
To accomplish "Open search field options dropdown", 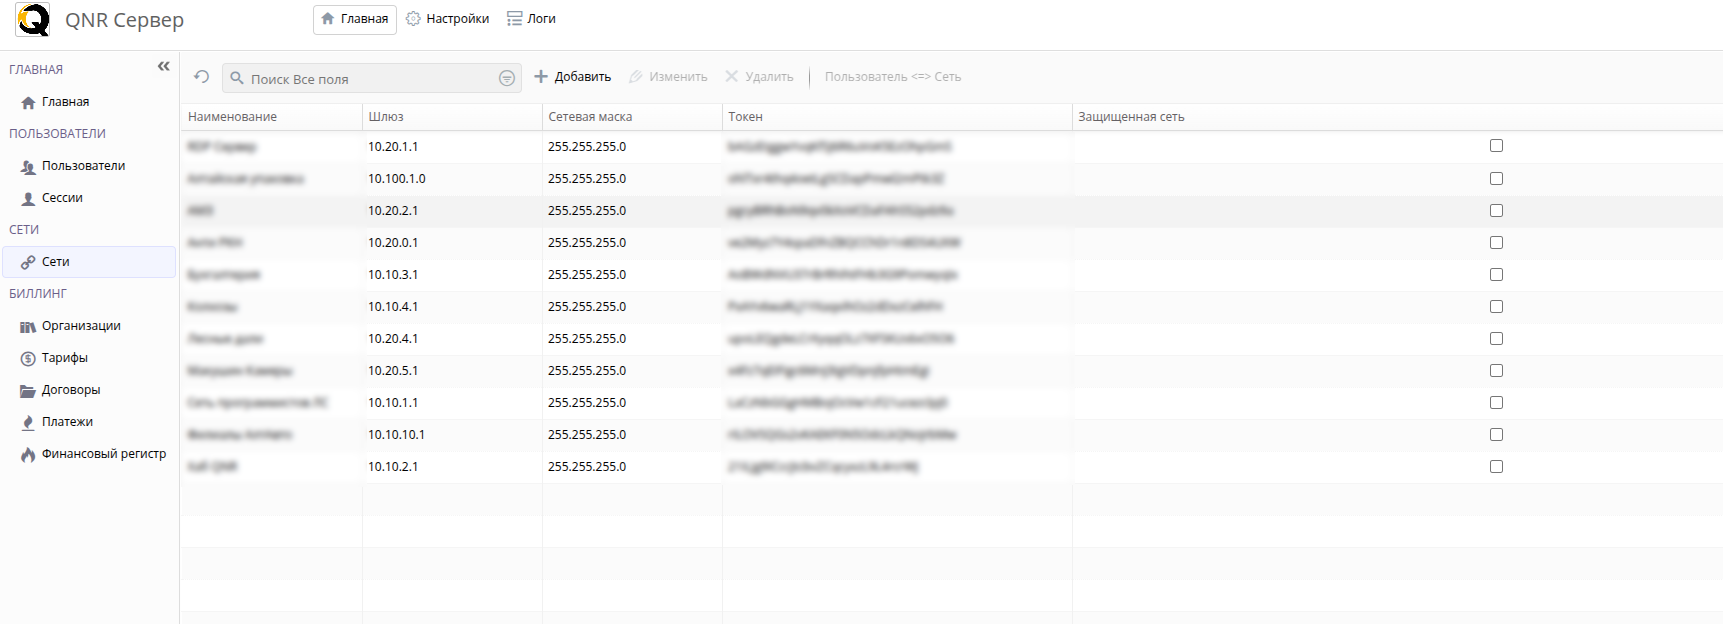I will 507,78.
